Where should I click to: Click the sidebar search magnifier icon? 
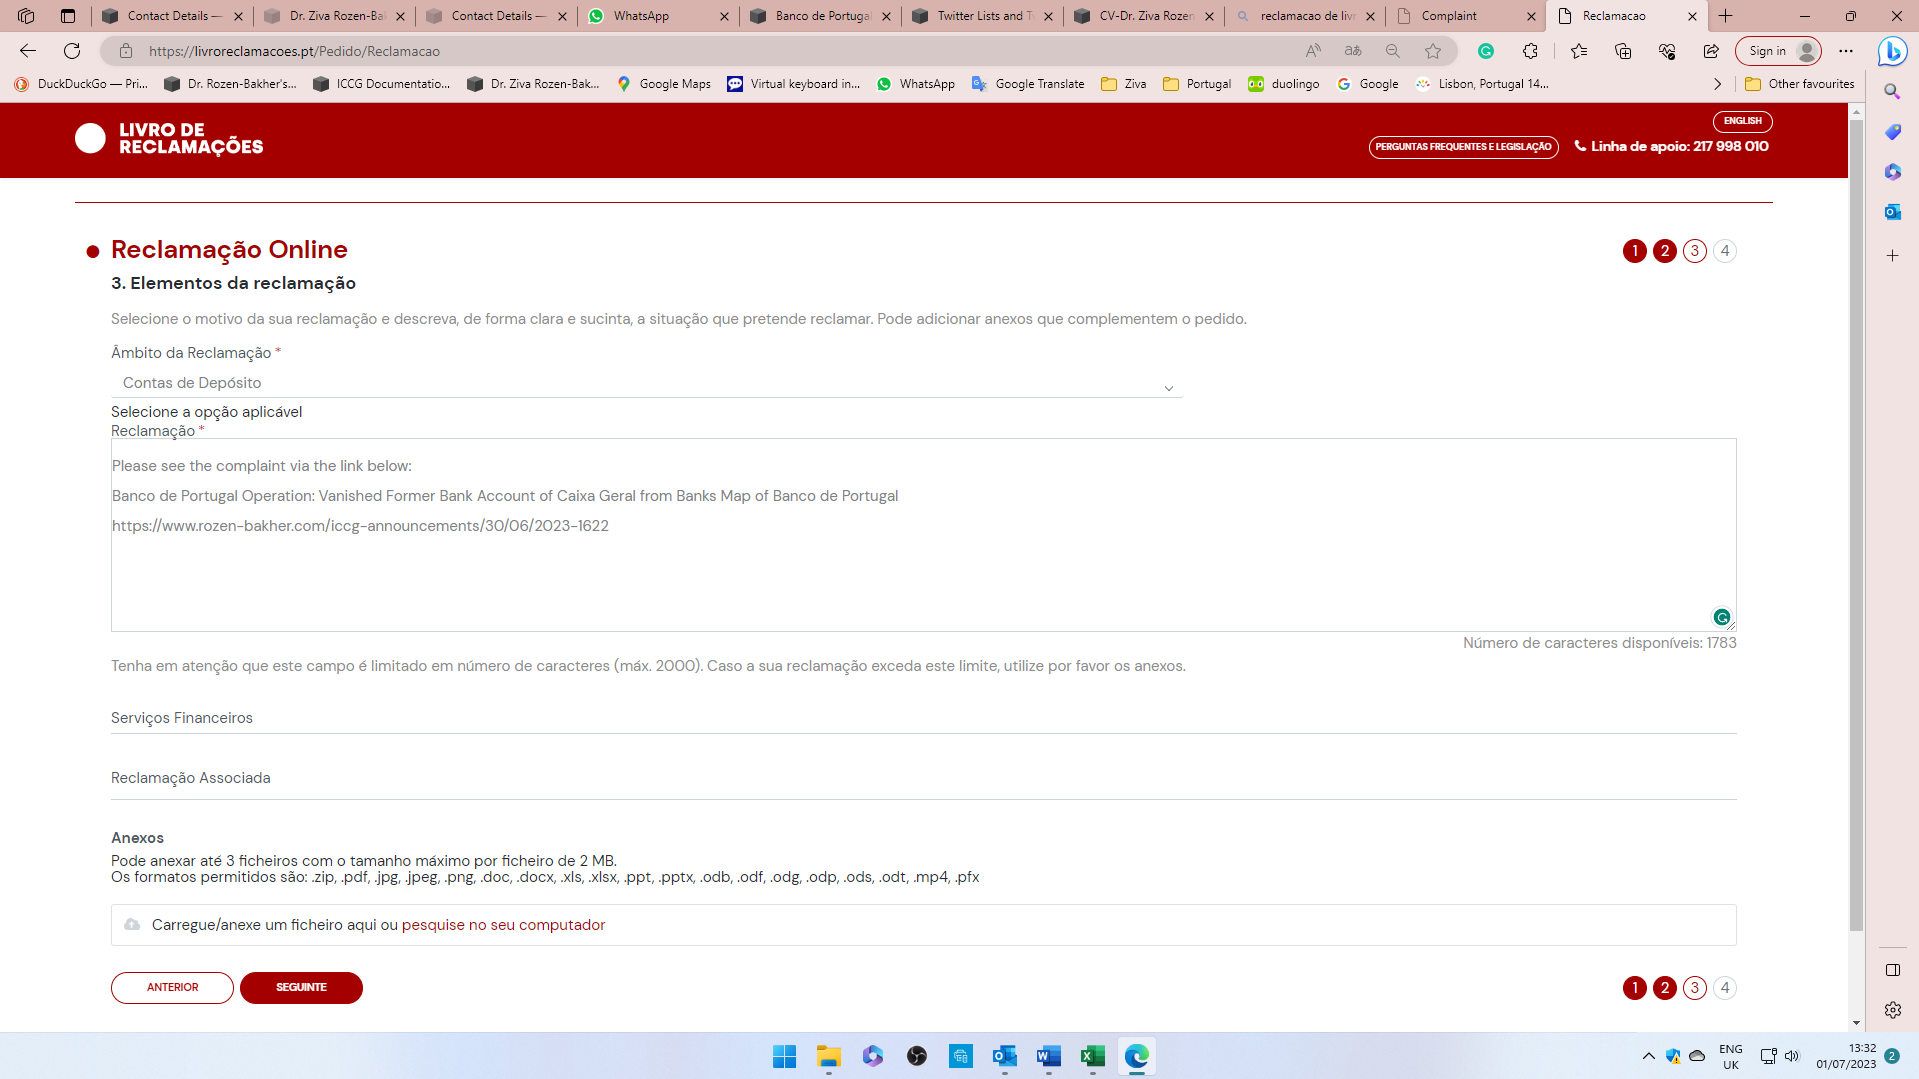pos(1892,92)
